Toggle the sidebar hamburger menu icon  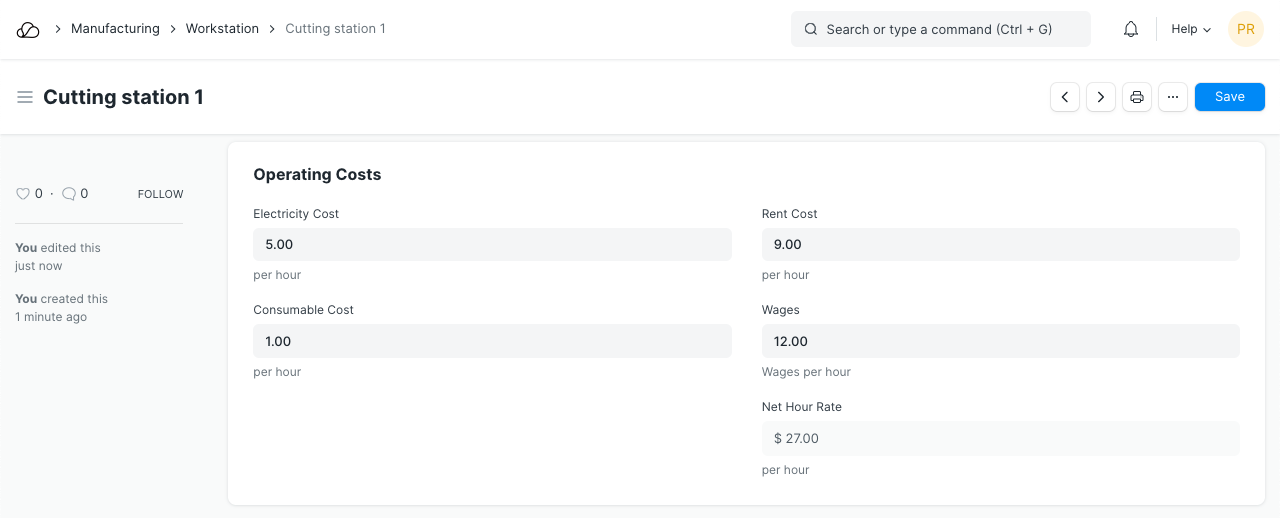25,97
